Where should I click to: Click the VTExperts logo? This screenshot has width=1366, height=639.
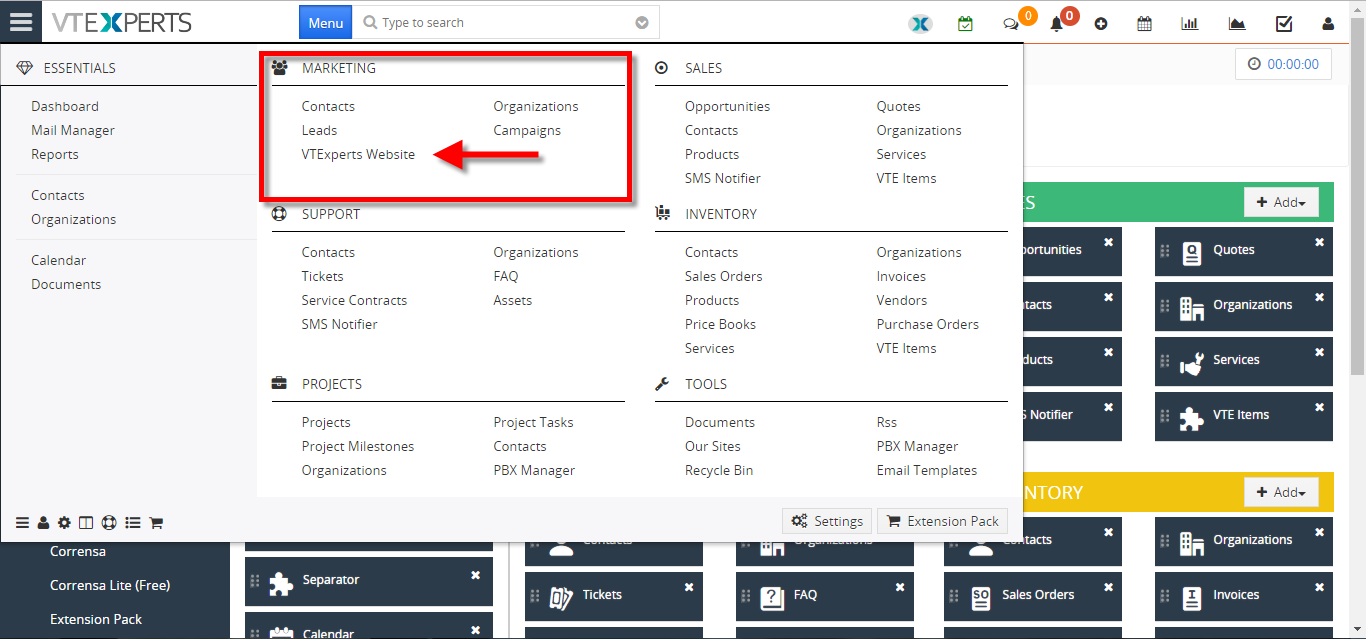pos(122,22)
